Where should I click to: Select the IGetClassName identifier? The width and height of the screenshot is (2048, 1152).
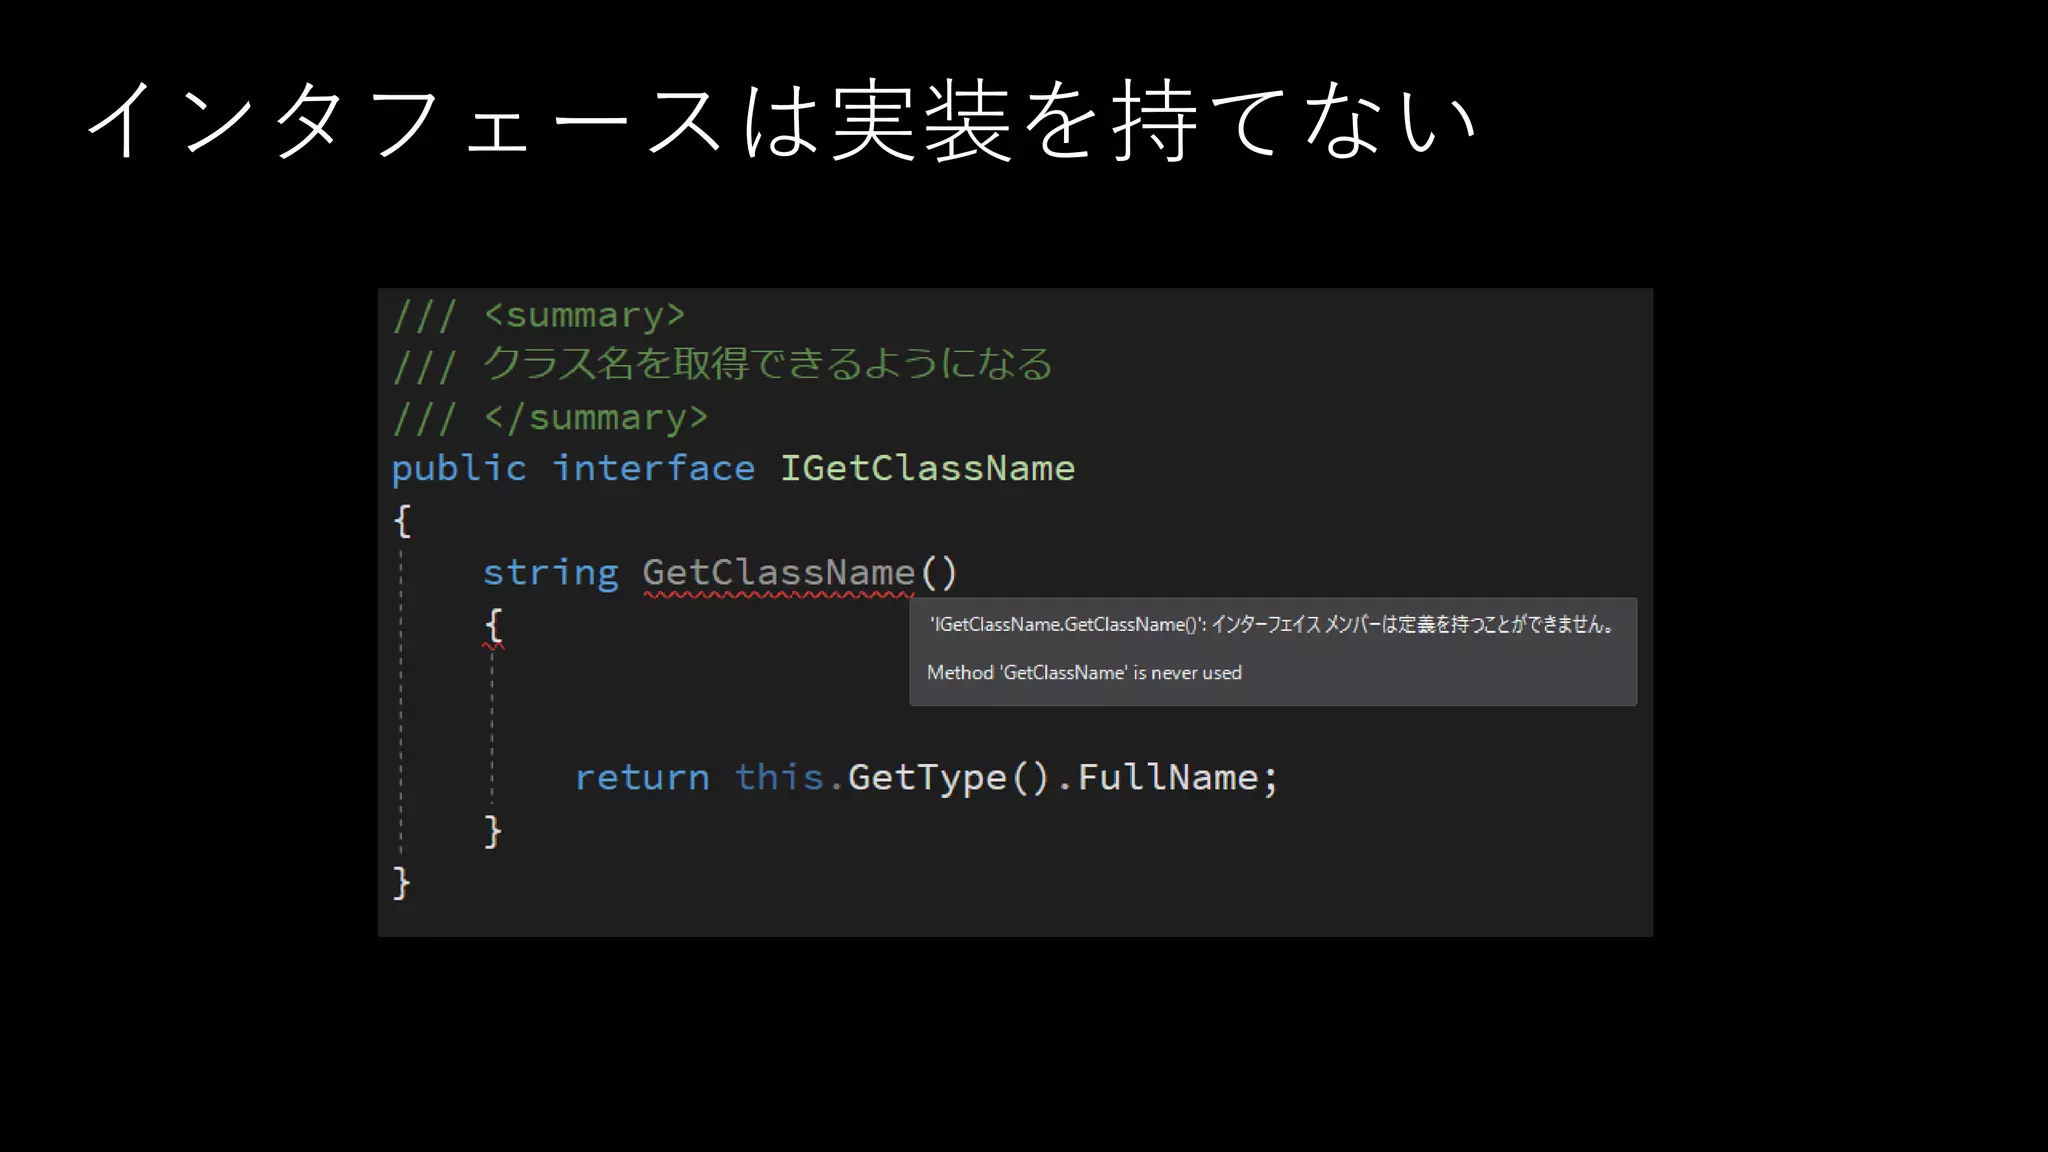(x=928, y=468)
